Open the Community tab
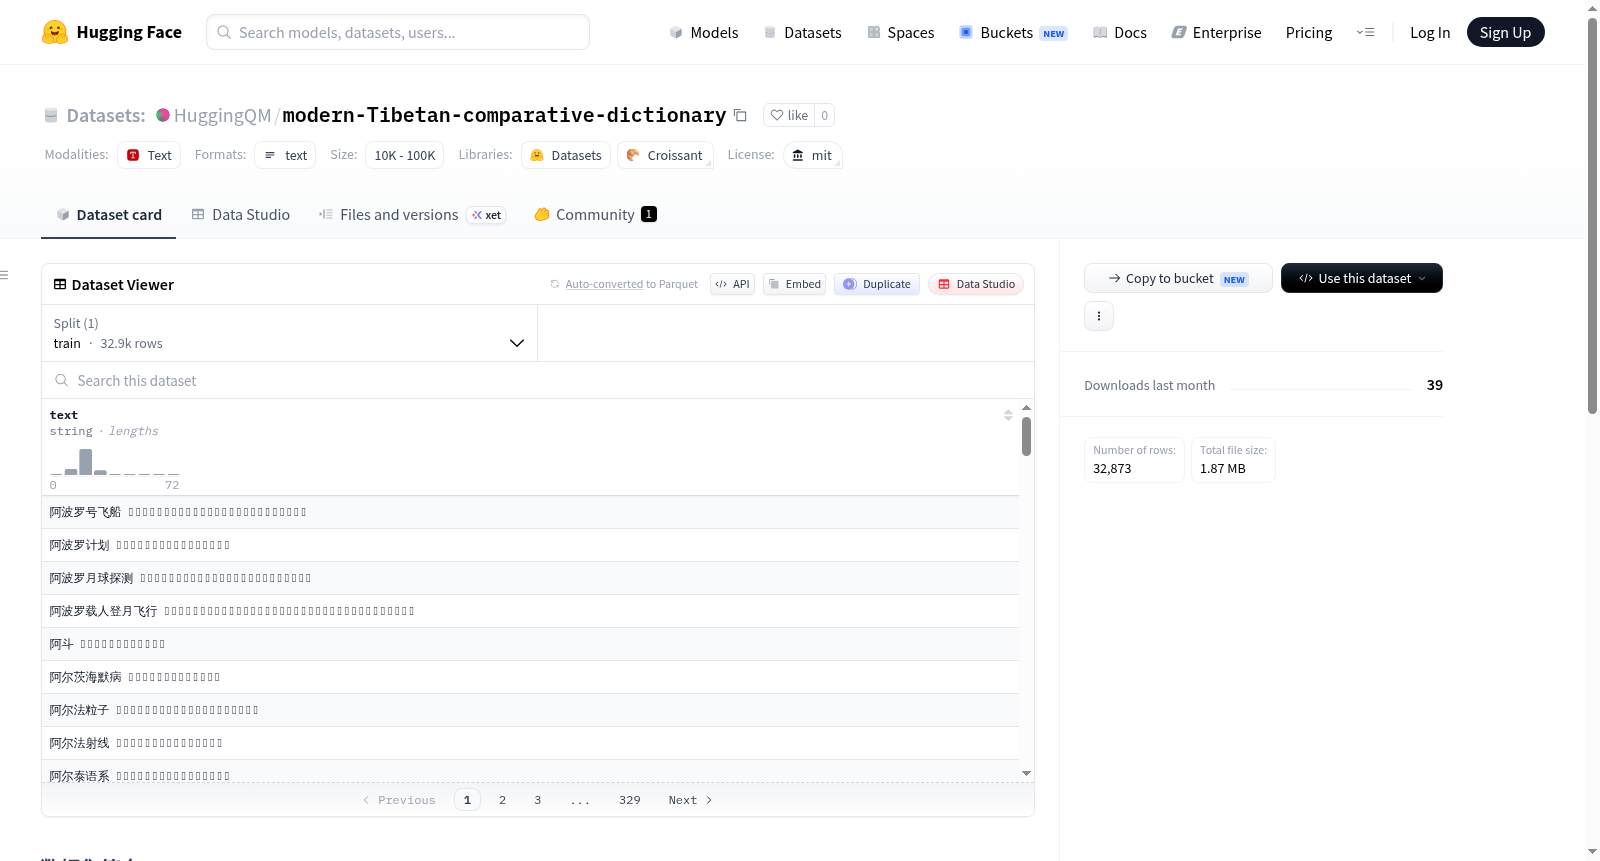This screenshot has width=1600, height=861. pos(595,215)
